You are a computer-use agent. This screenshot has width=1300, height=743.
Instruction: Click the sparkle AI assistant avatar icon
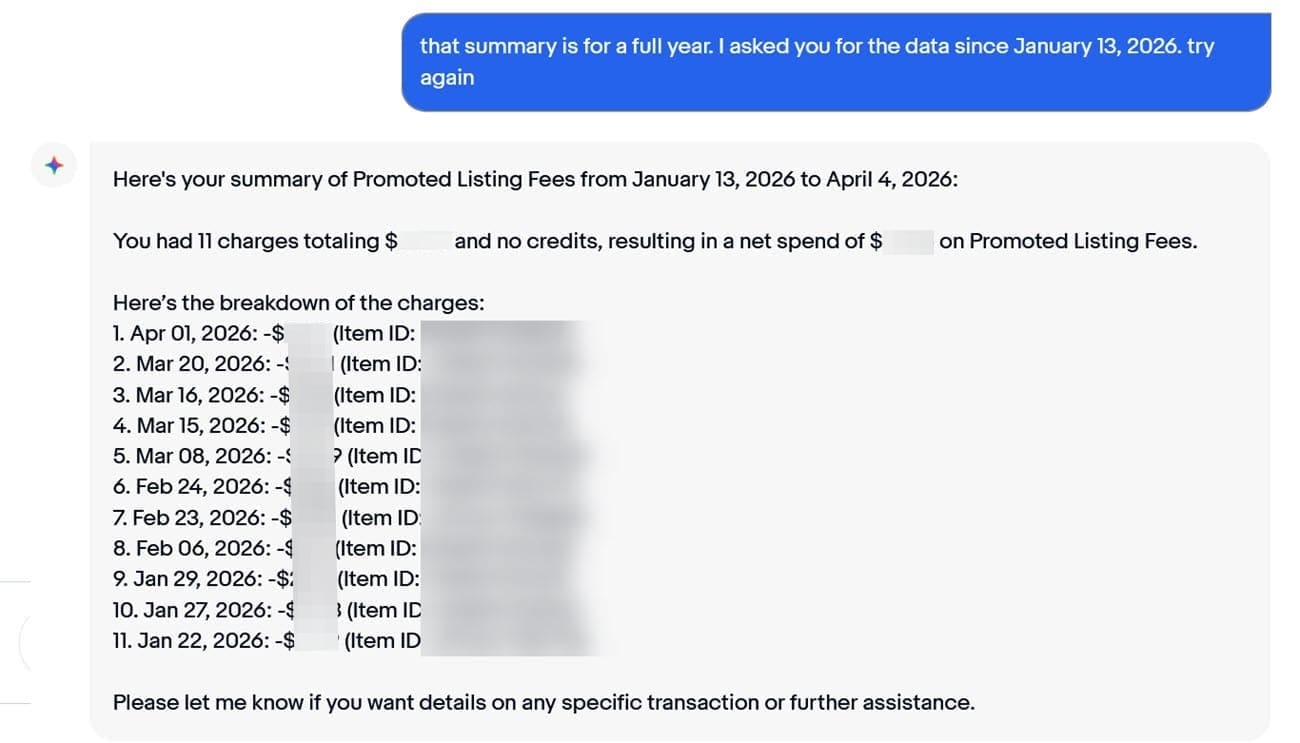pos(54,165)
